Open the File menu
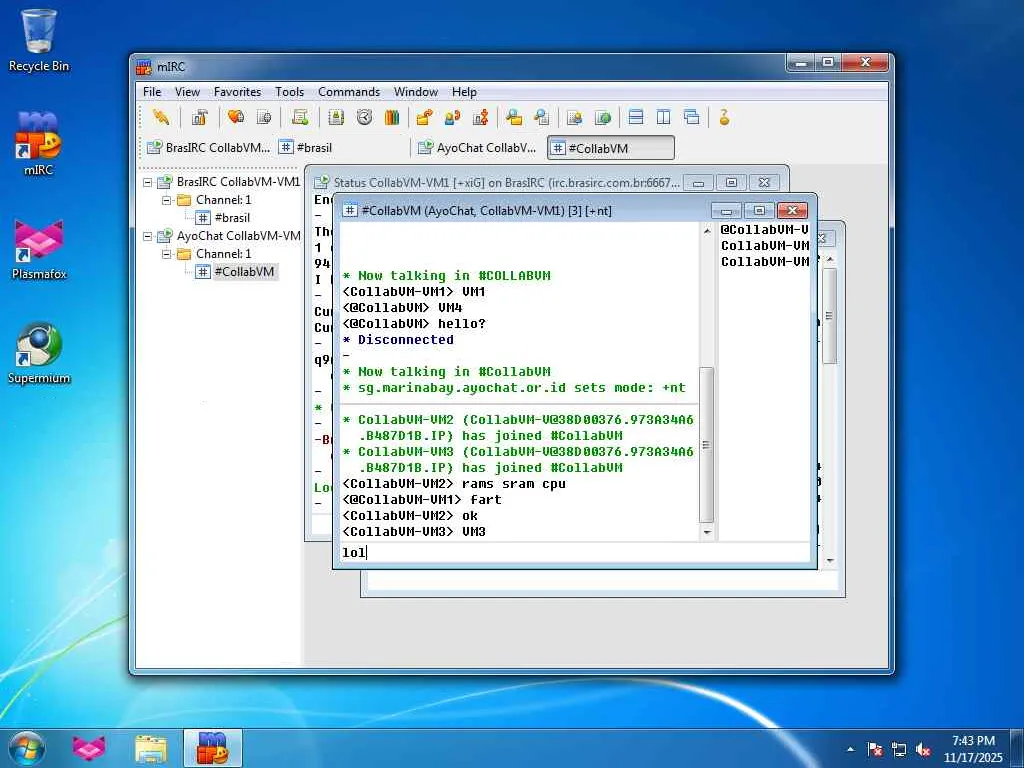Screen dimensions: 1024x768 coord(152,92)
